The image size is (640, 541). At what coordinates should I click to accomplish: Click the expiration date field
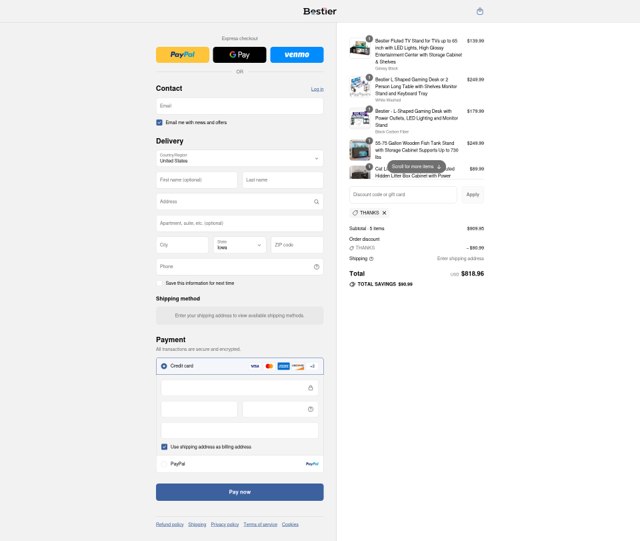click(x=199, y=409)
